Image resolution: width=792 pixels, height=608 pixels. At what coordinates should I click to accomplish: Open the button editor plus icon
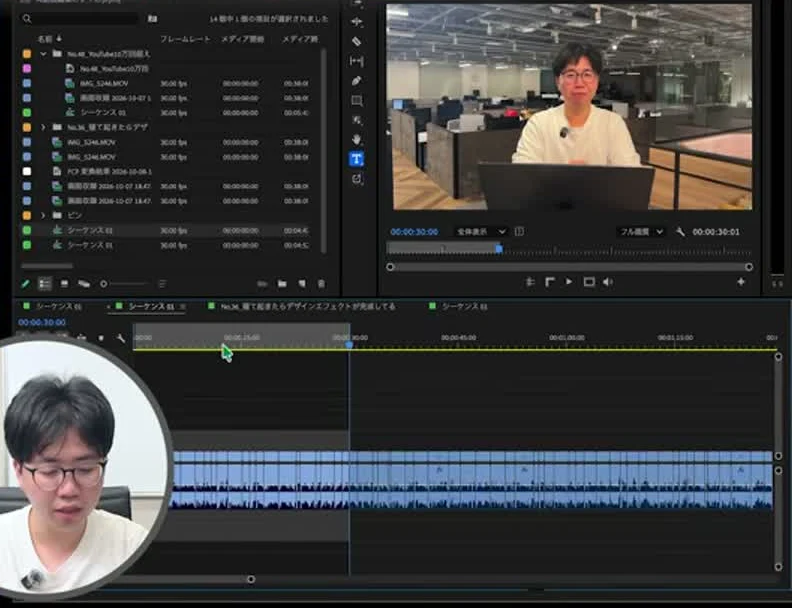coord(741,282)
